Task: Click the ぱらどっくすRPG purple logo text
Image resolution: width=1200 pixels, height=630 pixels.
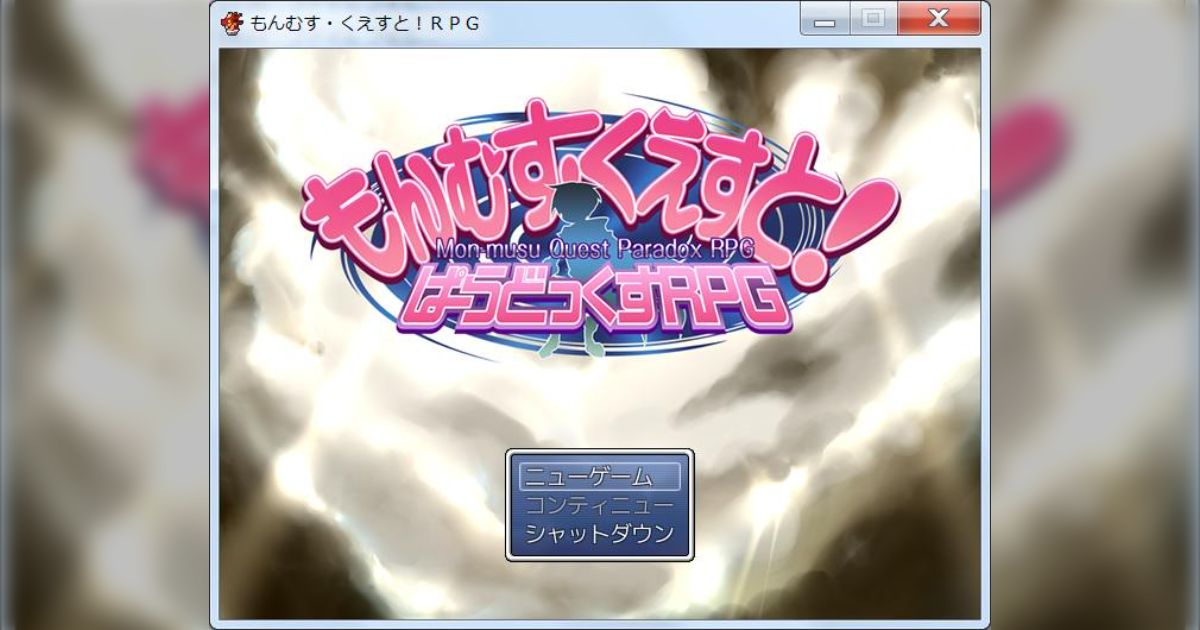Action: pyautogui.click(x=590, y=300)
